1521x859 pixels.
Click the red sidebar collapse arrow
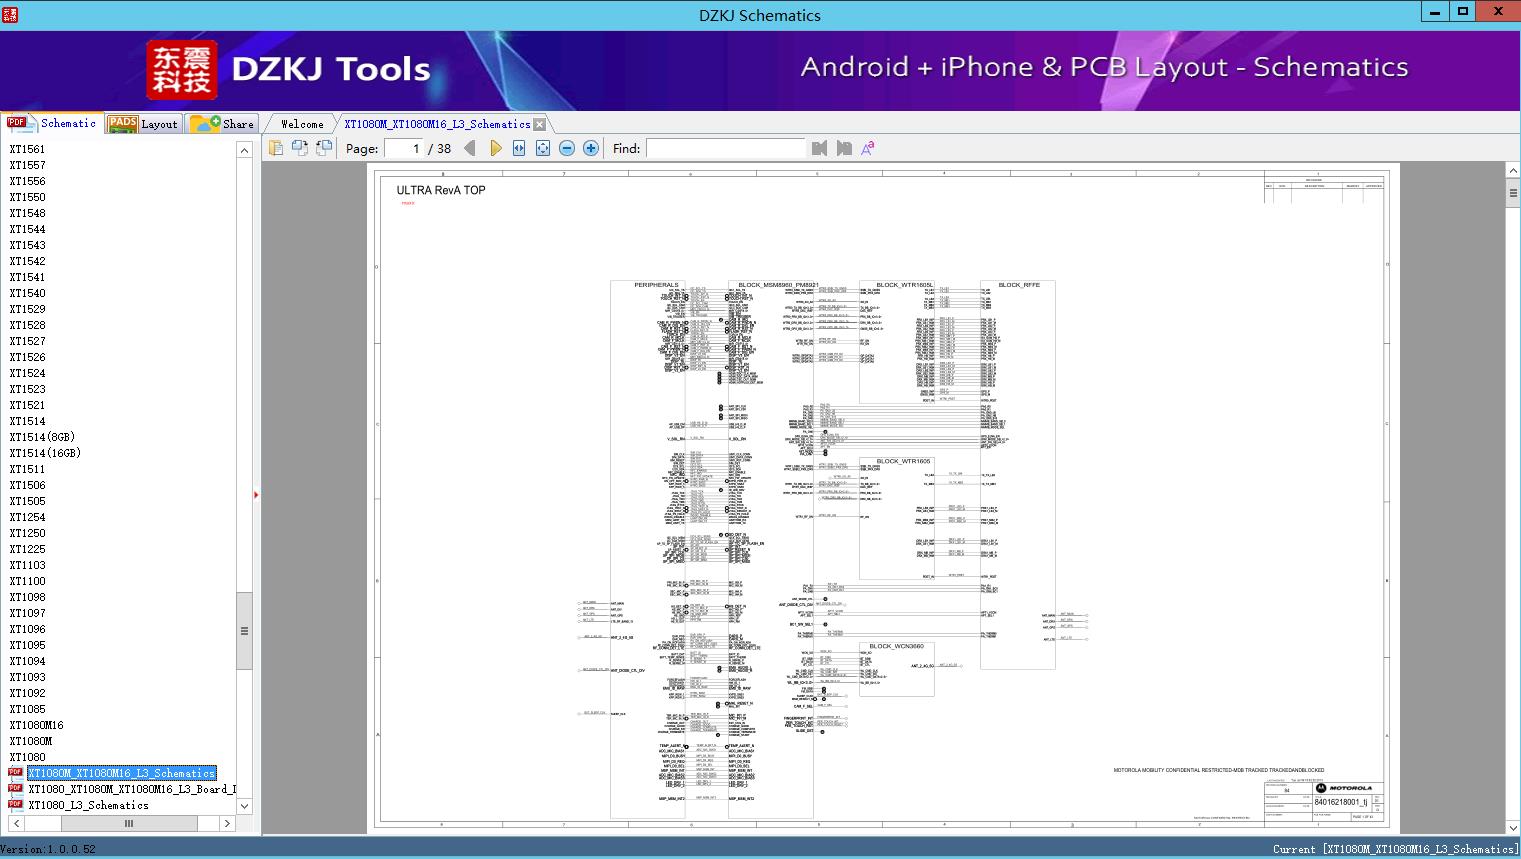pyautogui.click(x=256, y=495)
